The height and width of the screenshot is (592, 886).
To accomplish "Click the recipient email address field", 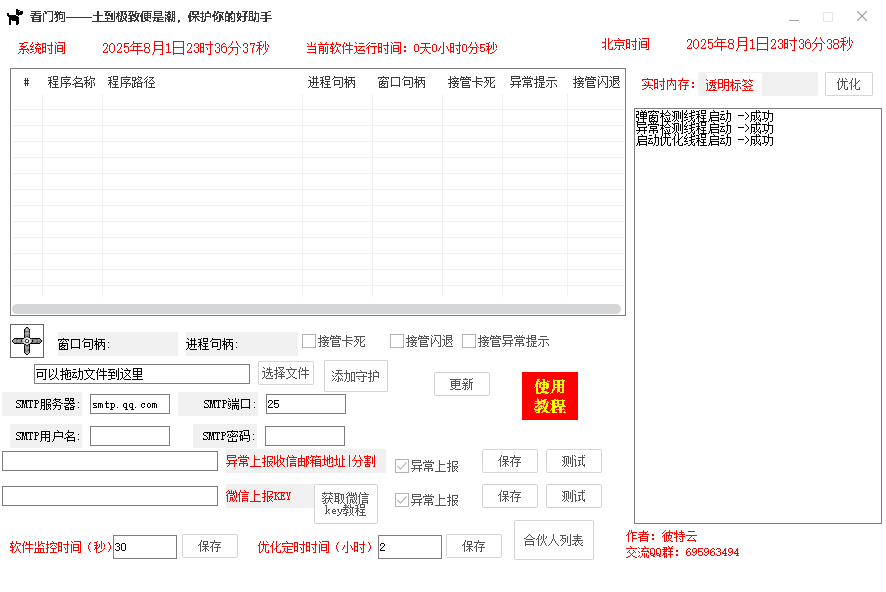I will [110, 461].
